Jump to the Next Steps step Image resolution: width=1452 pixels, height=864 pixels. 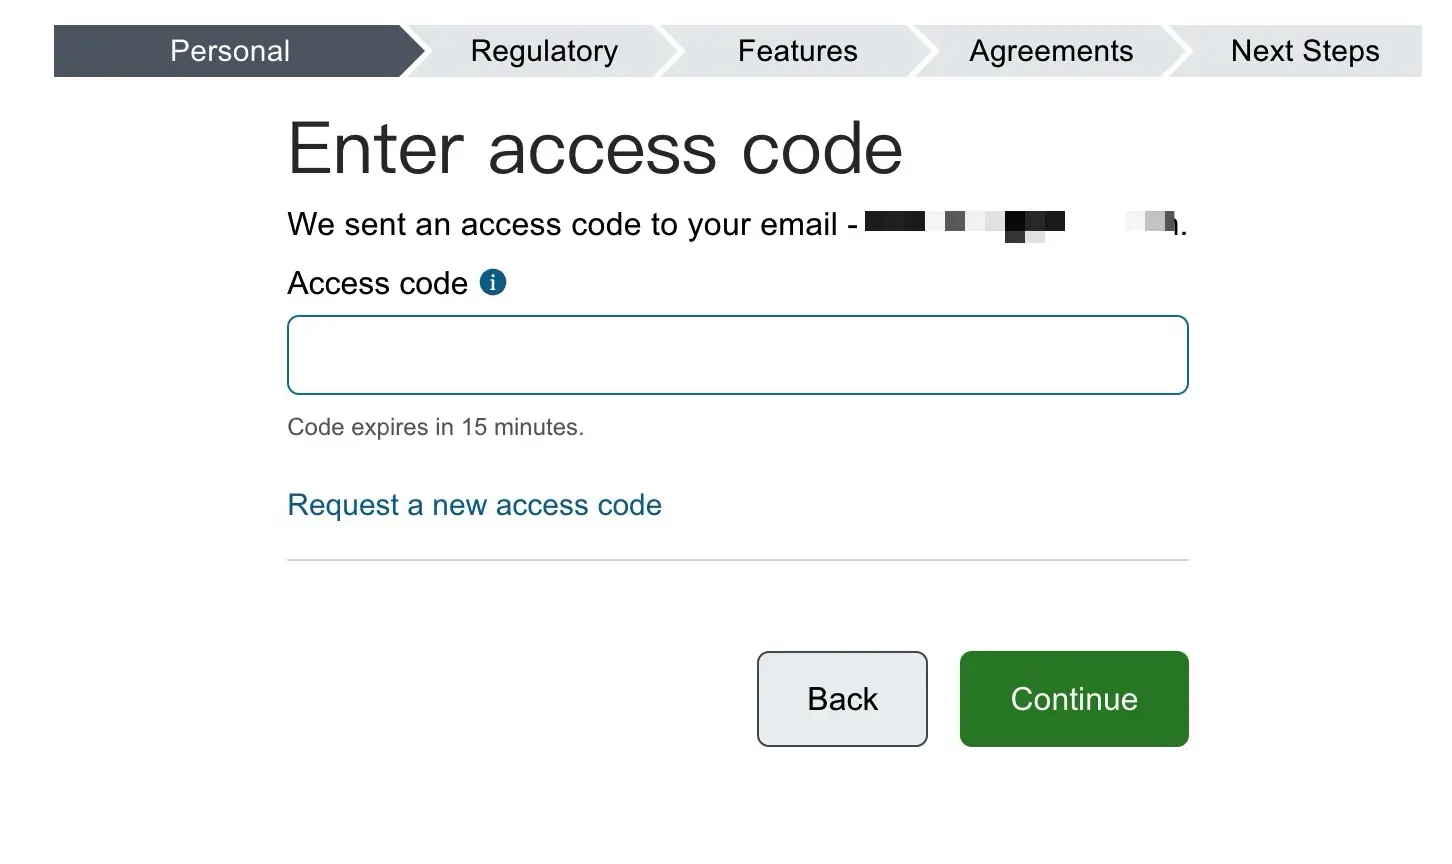(1304, 51)
